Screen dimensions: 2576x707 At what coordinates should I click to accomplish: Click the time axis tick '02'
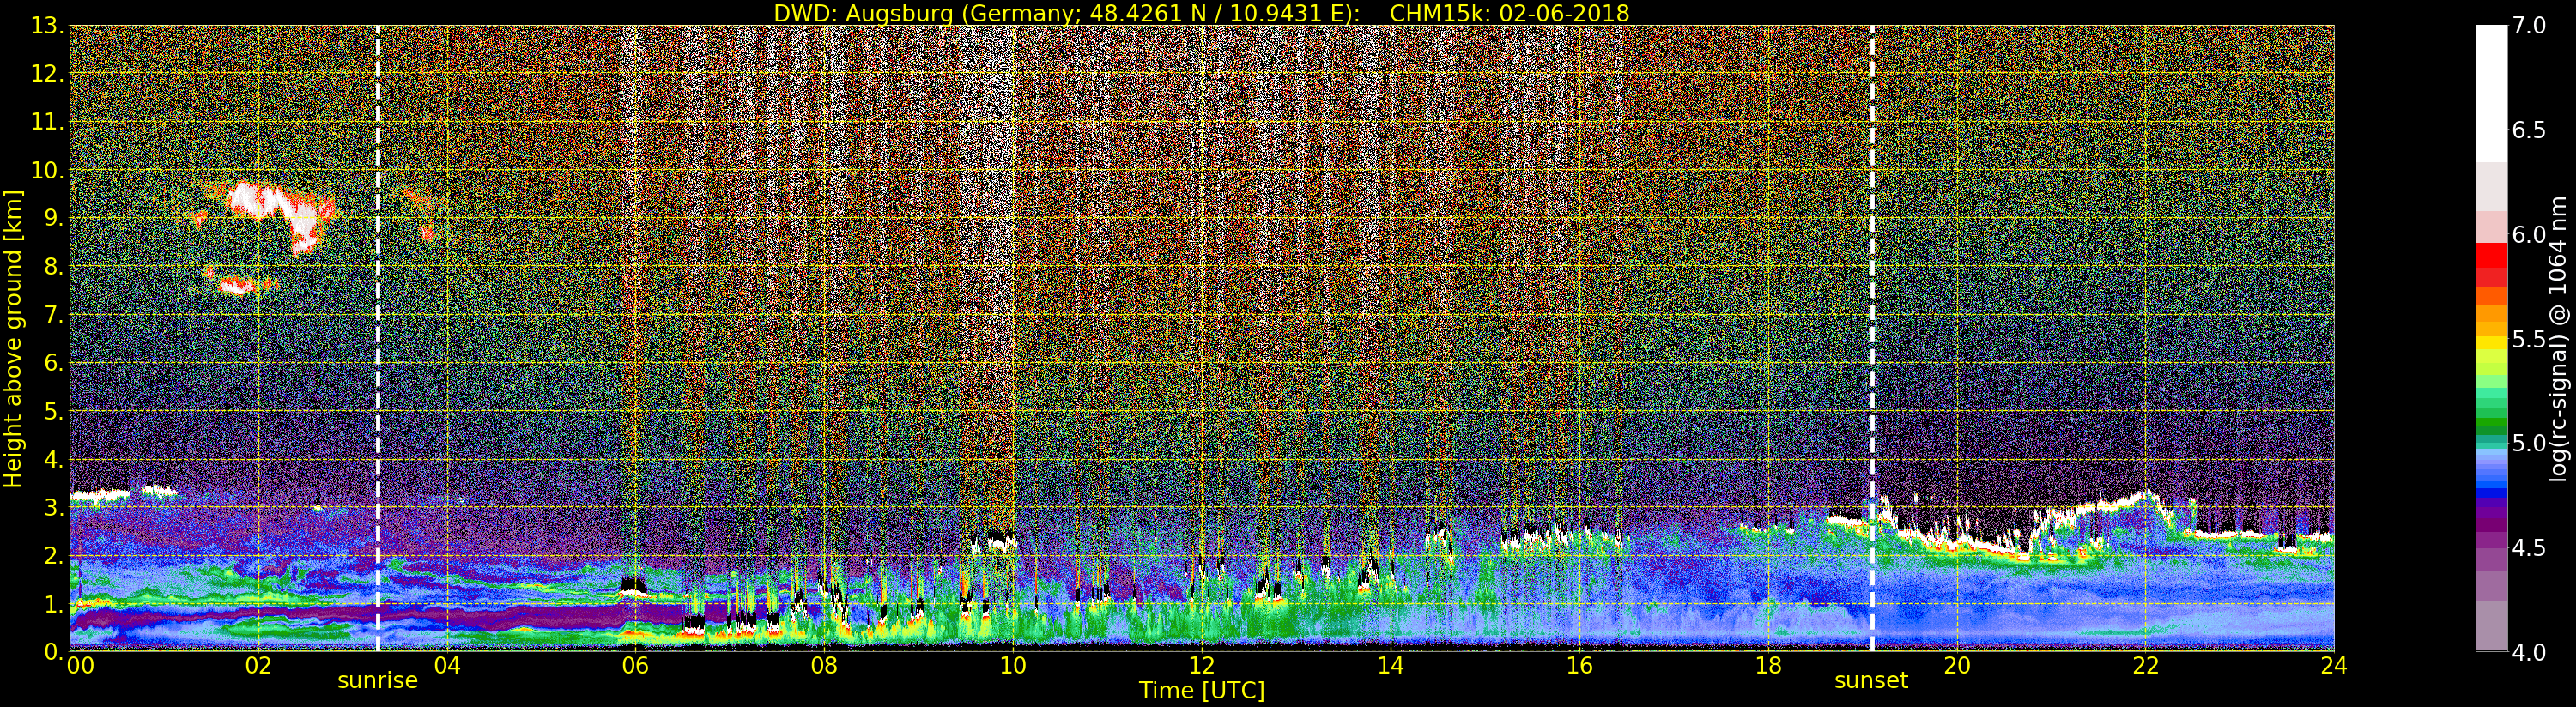point(258,666)
